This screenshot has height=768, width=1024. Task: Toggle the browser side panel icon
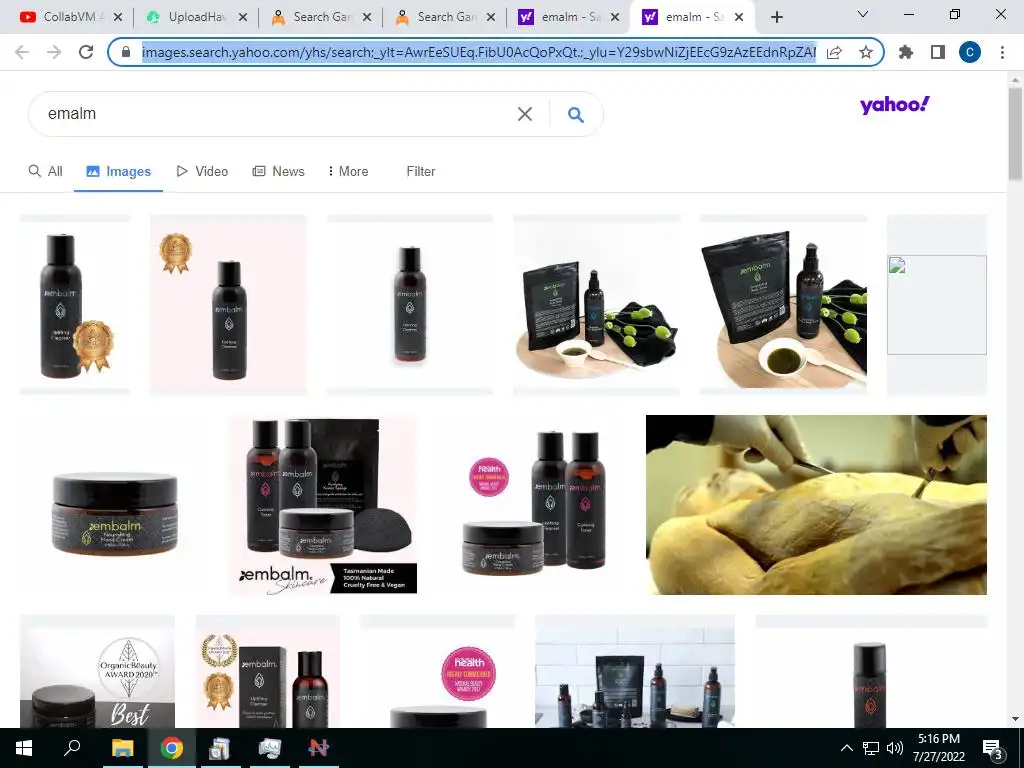938,52
